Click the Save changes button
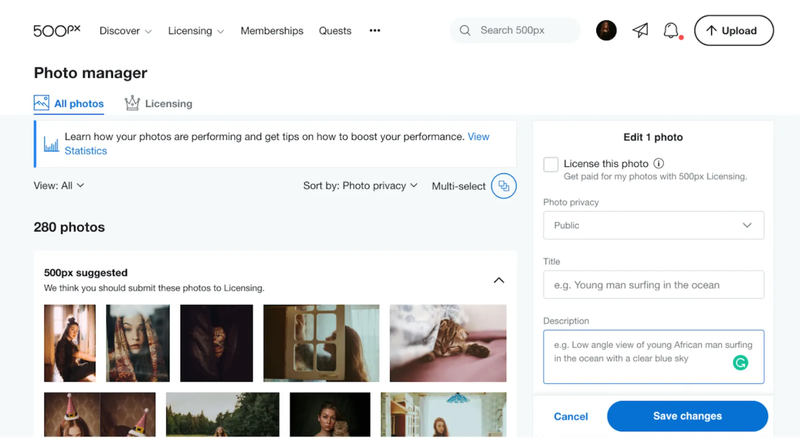800x445 pixels. [x=687, y=416]
